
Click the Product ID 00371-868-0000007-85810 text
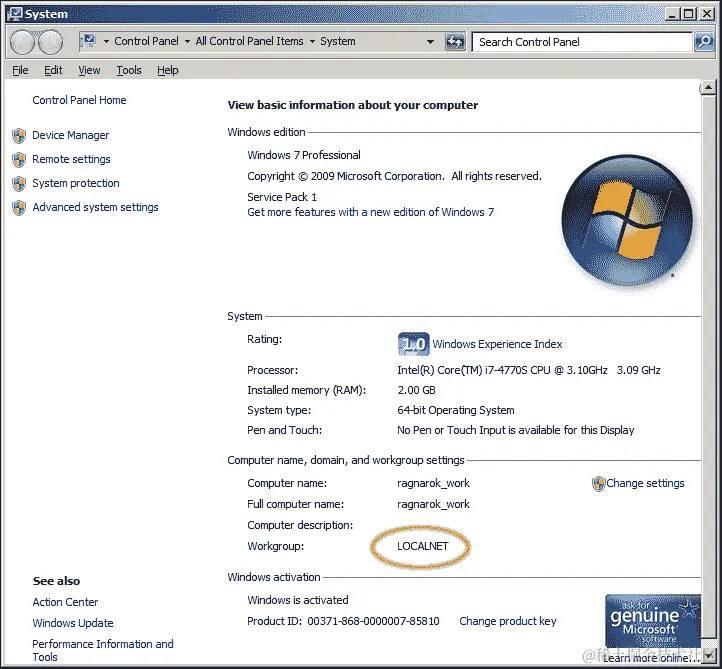pos(343,621)
